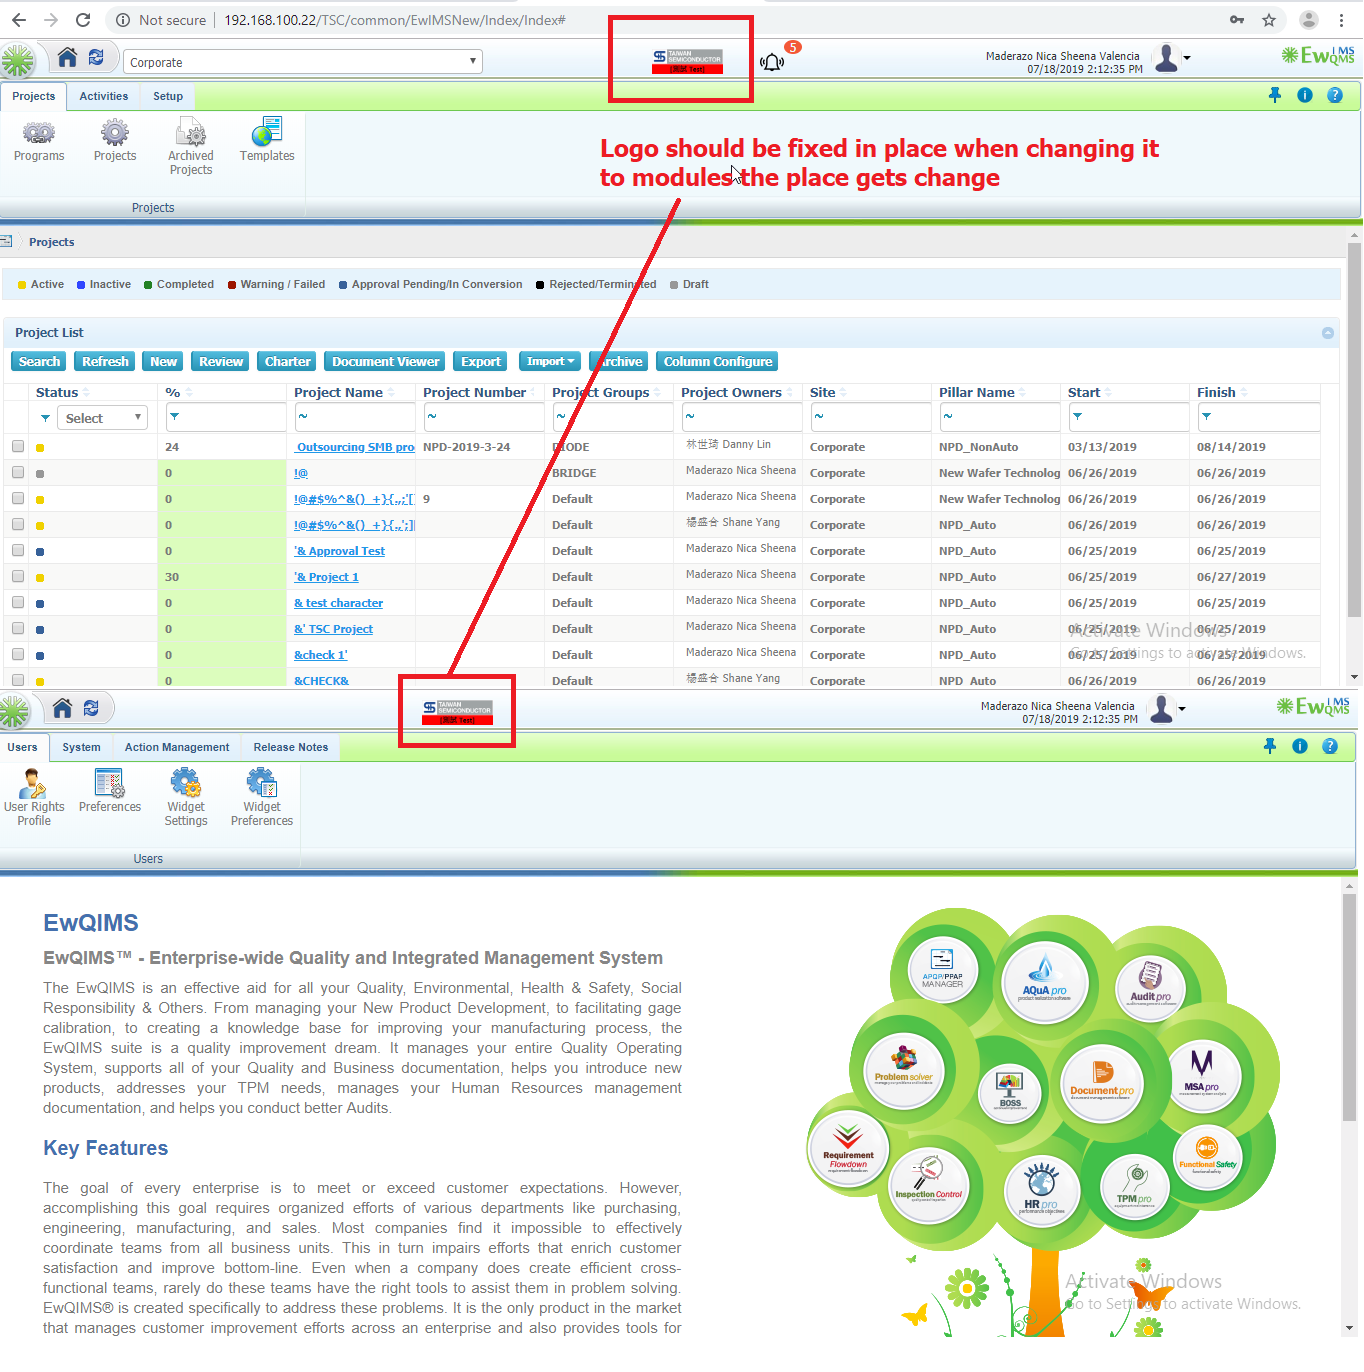Collapse the Project List panel
Viewport: 1364px width, 1372px height.
[x=1328, y=333]
